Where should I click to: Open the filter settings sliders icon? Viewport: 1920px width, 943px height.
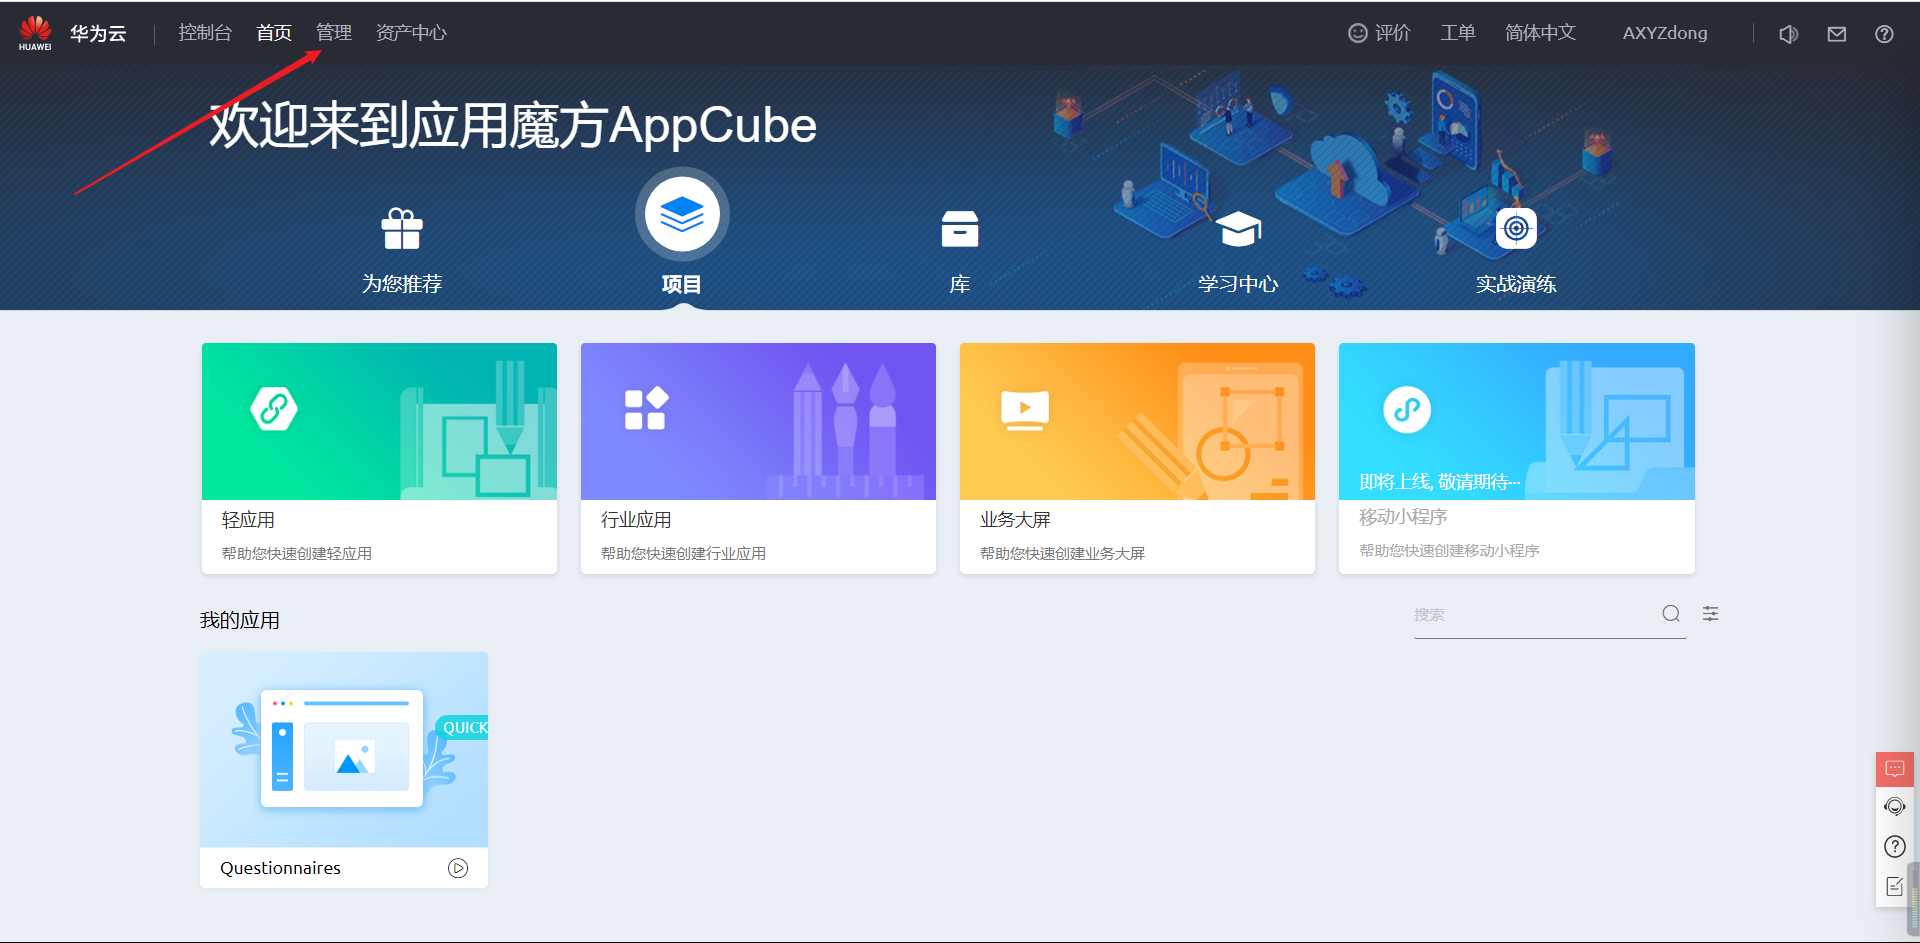(1711, 614)
